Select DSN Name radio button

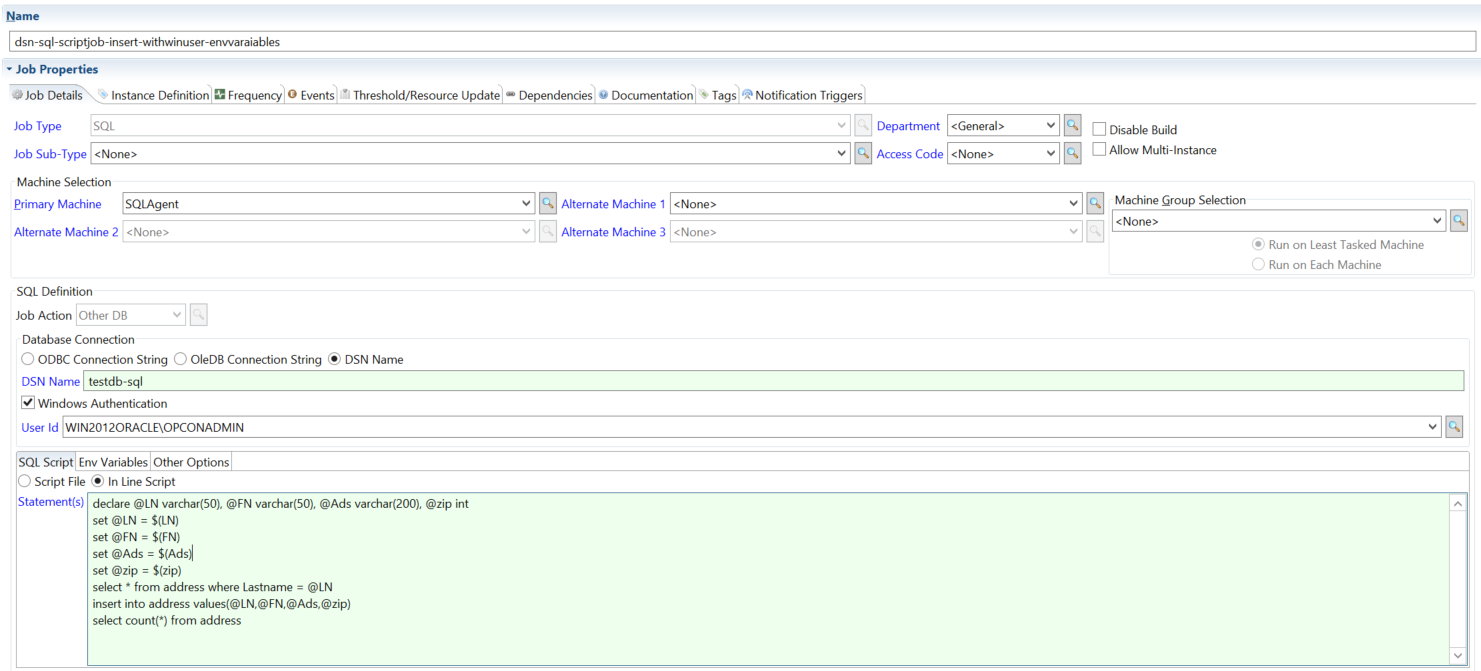[x=335, y=359]
